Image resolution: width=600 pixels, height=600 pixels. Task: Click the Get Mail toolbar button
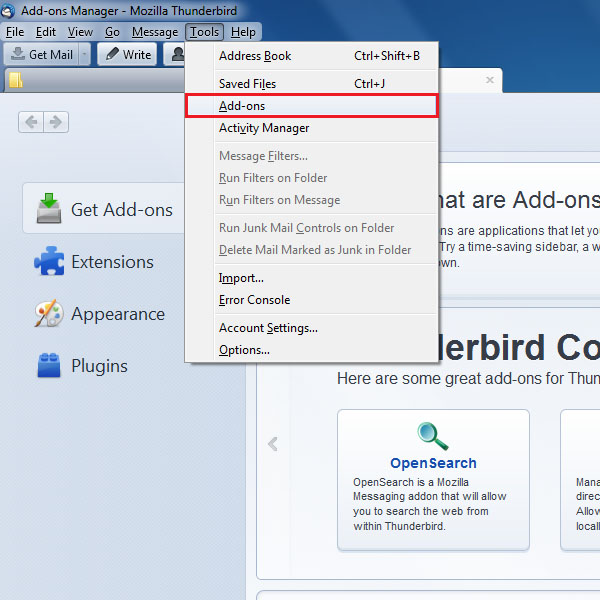tap(41, 54)
